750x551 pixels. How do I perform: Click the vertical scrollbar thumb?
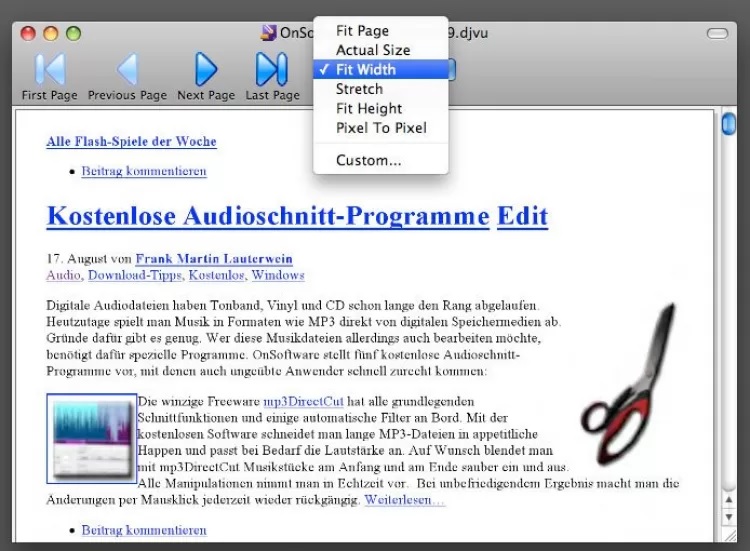(728, 124)
